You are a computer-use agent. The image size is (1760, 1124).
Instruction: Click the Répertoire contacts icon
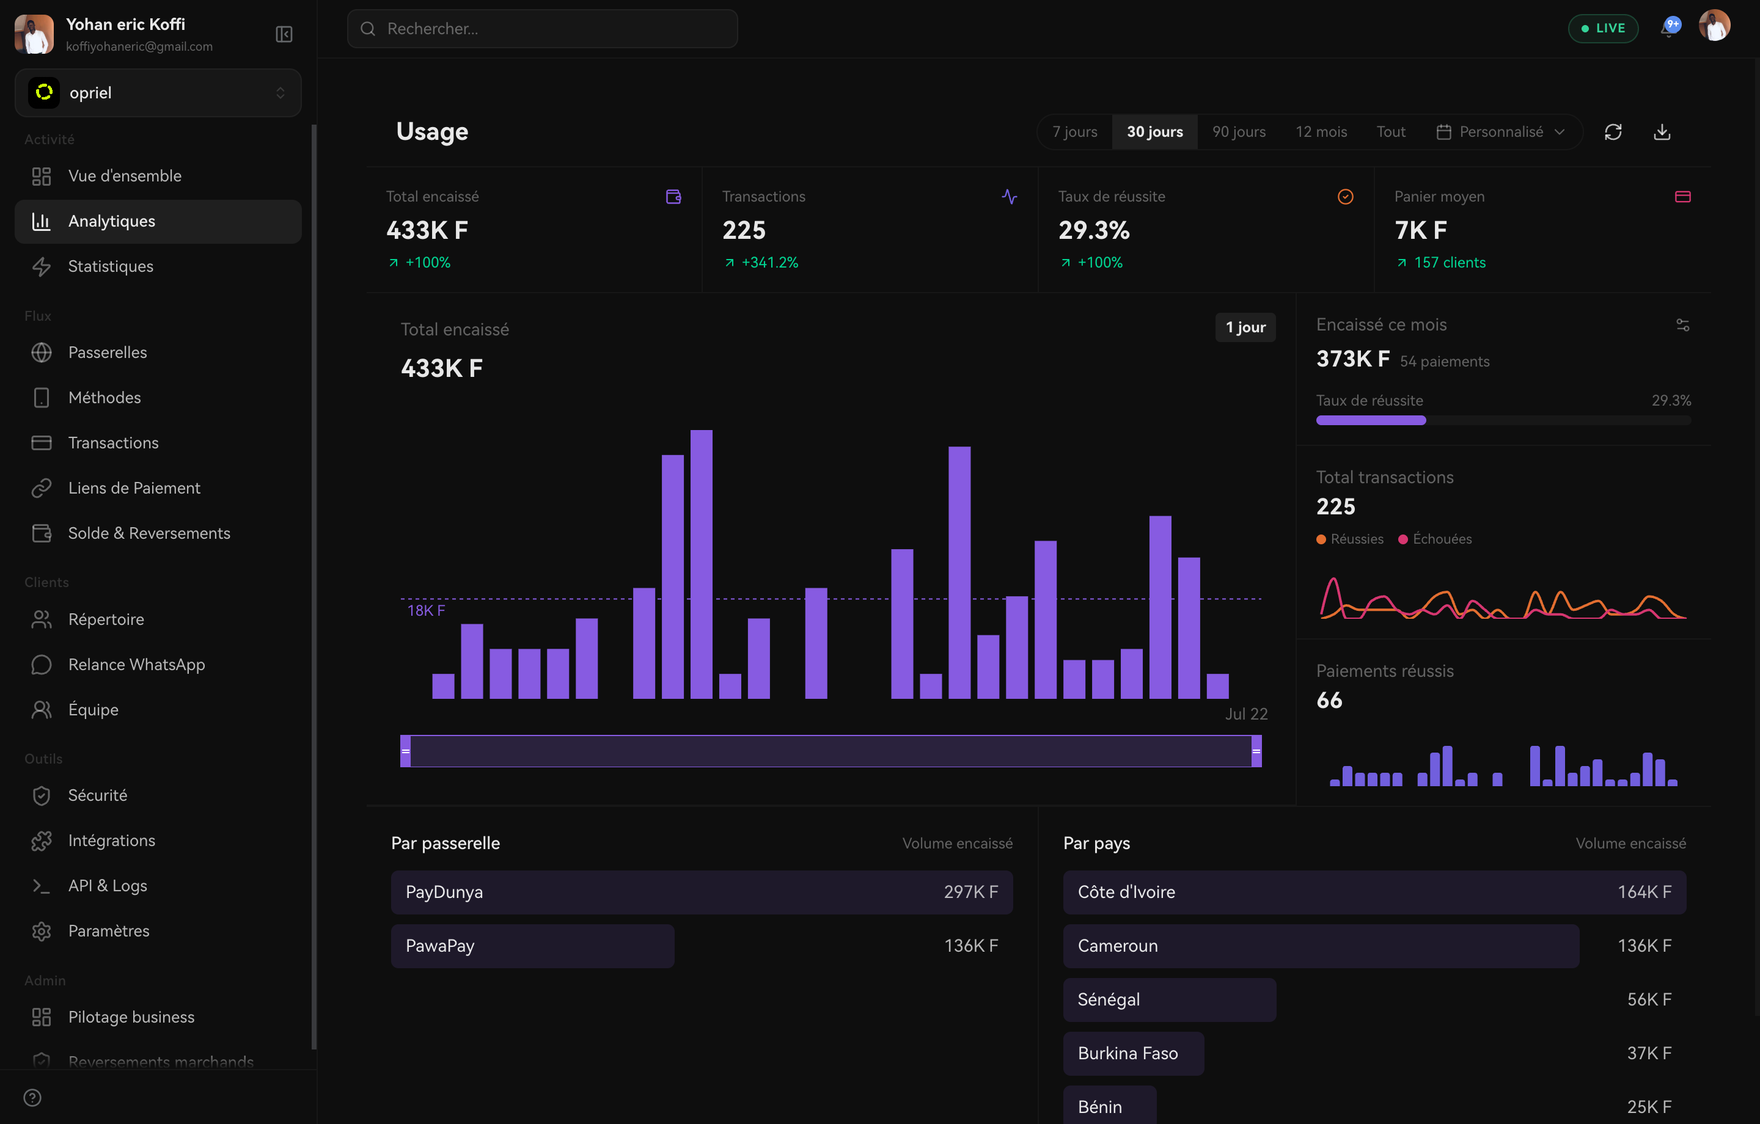point(41,620)
